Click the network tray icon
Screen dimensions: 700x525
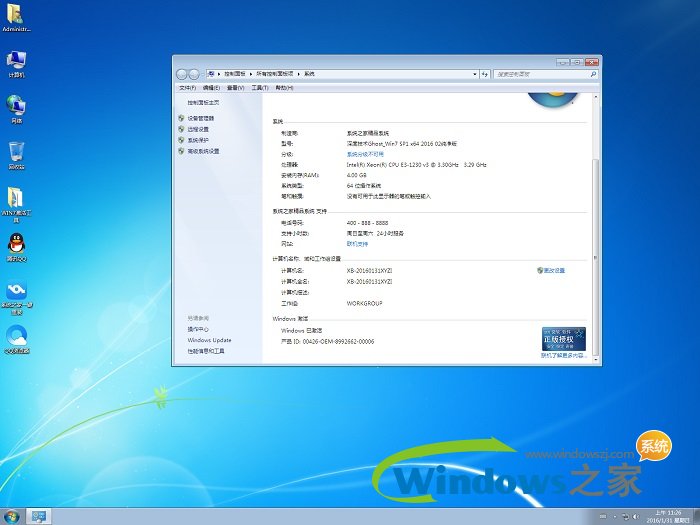click(625, 517)
